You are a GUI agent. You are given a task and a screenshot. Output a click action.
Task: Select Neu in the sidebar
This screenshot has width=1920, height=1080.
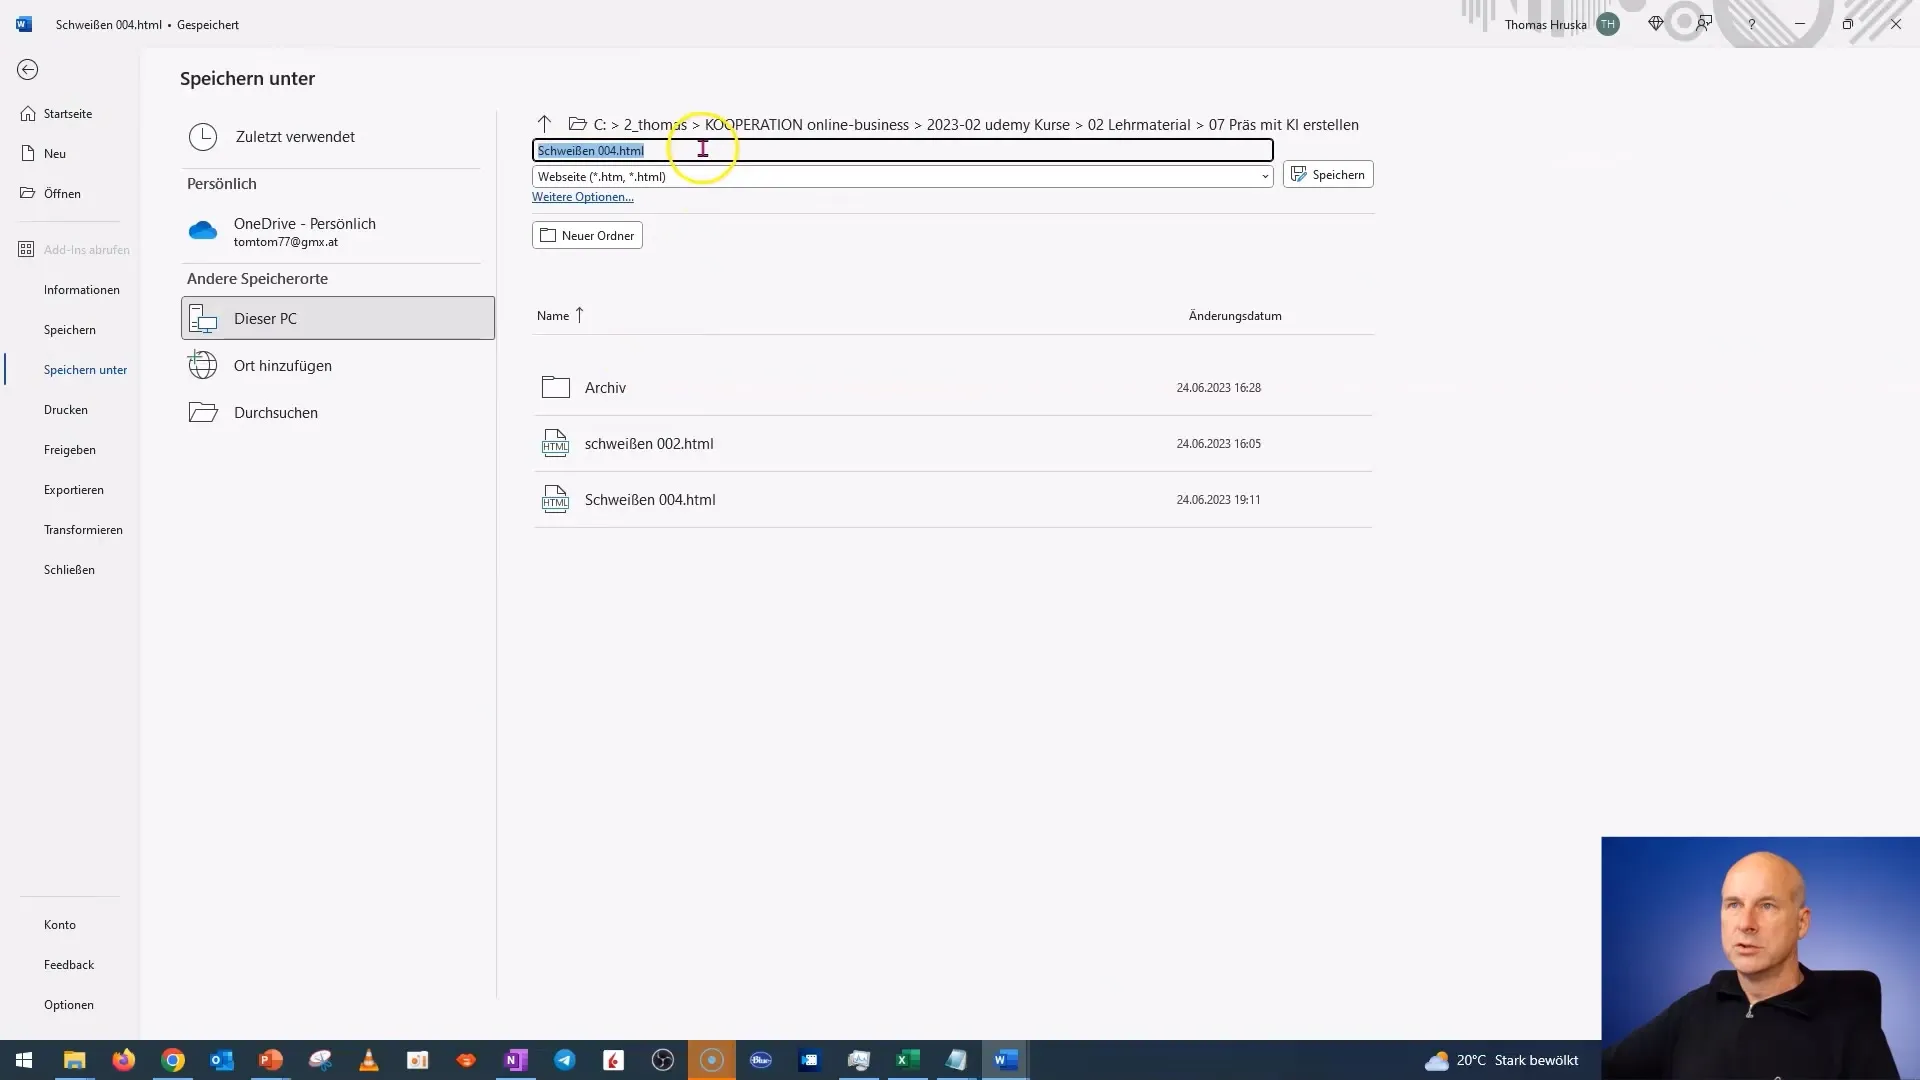pos(55,154)
